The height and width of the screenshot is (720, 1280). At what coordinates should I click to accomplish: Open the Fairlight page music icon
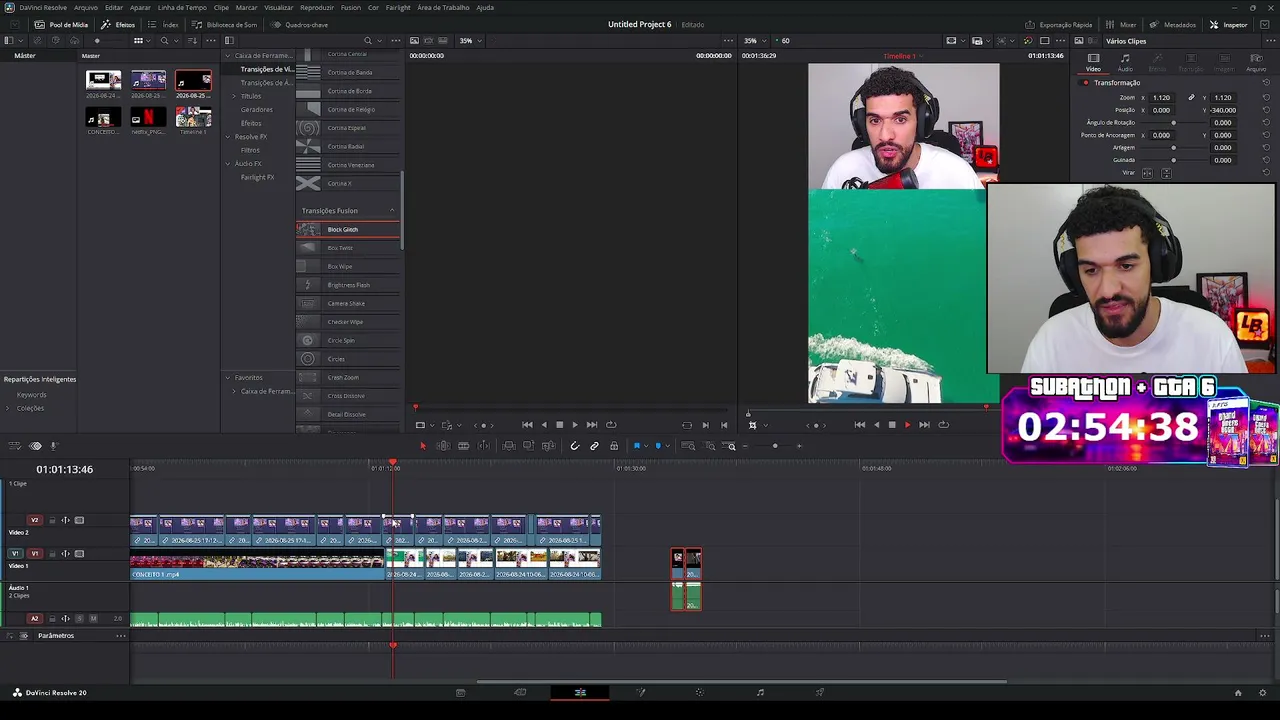click(x=760, y=692)
